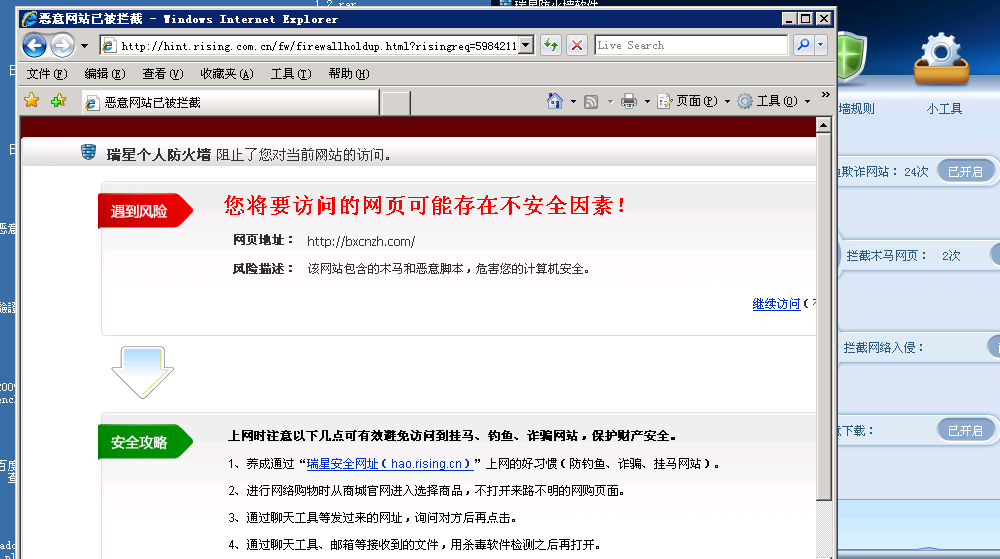The image size is (1000, 559).
Task: Expand the address bar URL history dropdown
Action: 526,46
